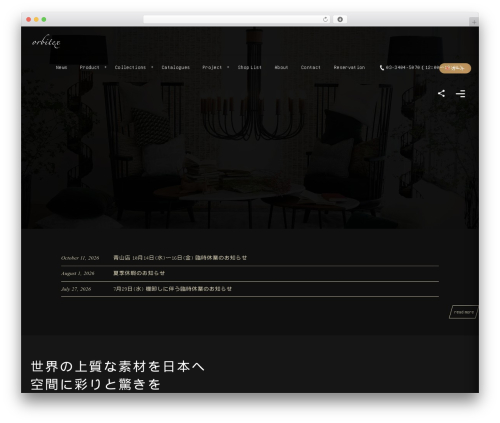The height and width of the screenshot is (423, 500).
Task: Open the October 11, 2026 news headline
Action: [x=180, y=258]
